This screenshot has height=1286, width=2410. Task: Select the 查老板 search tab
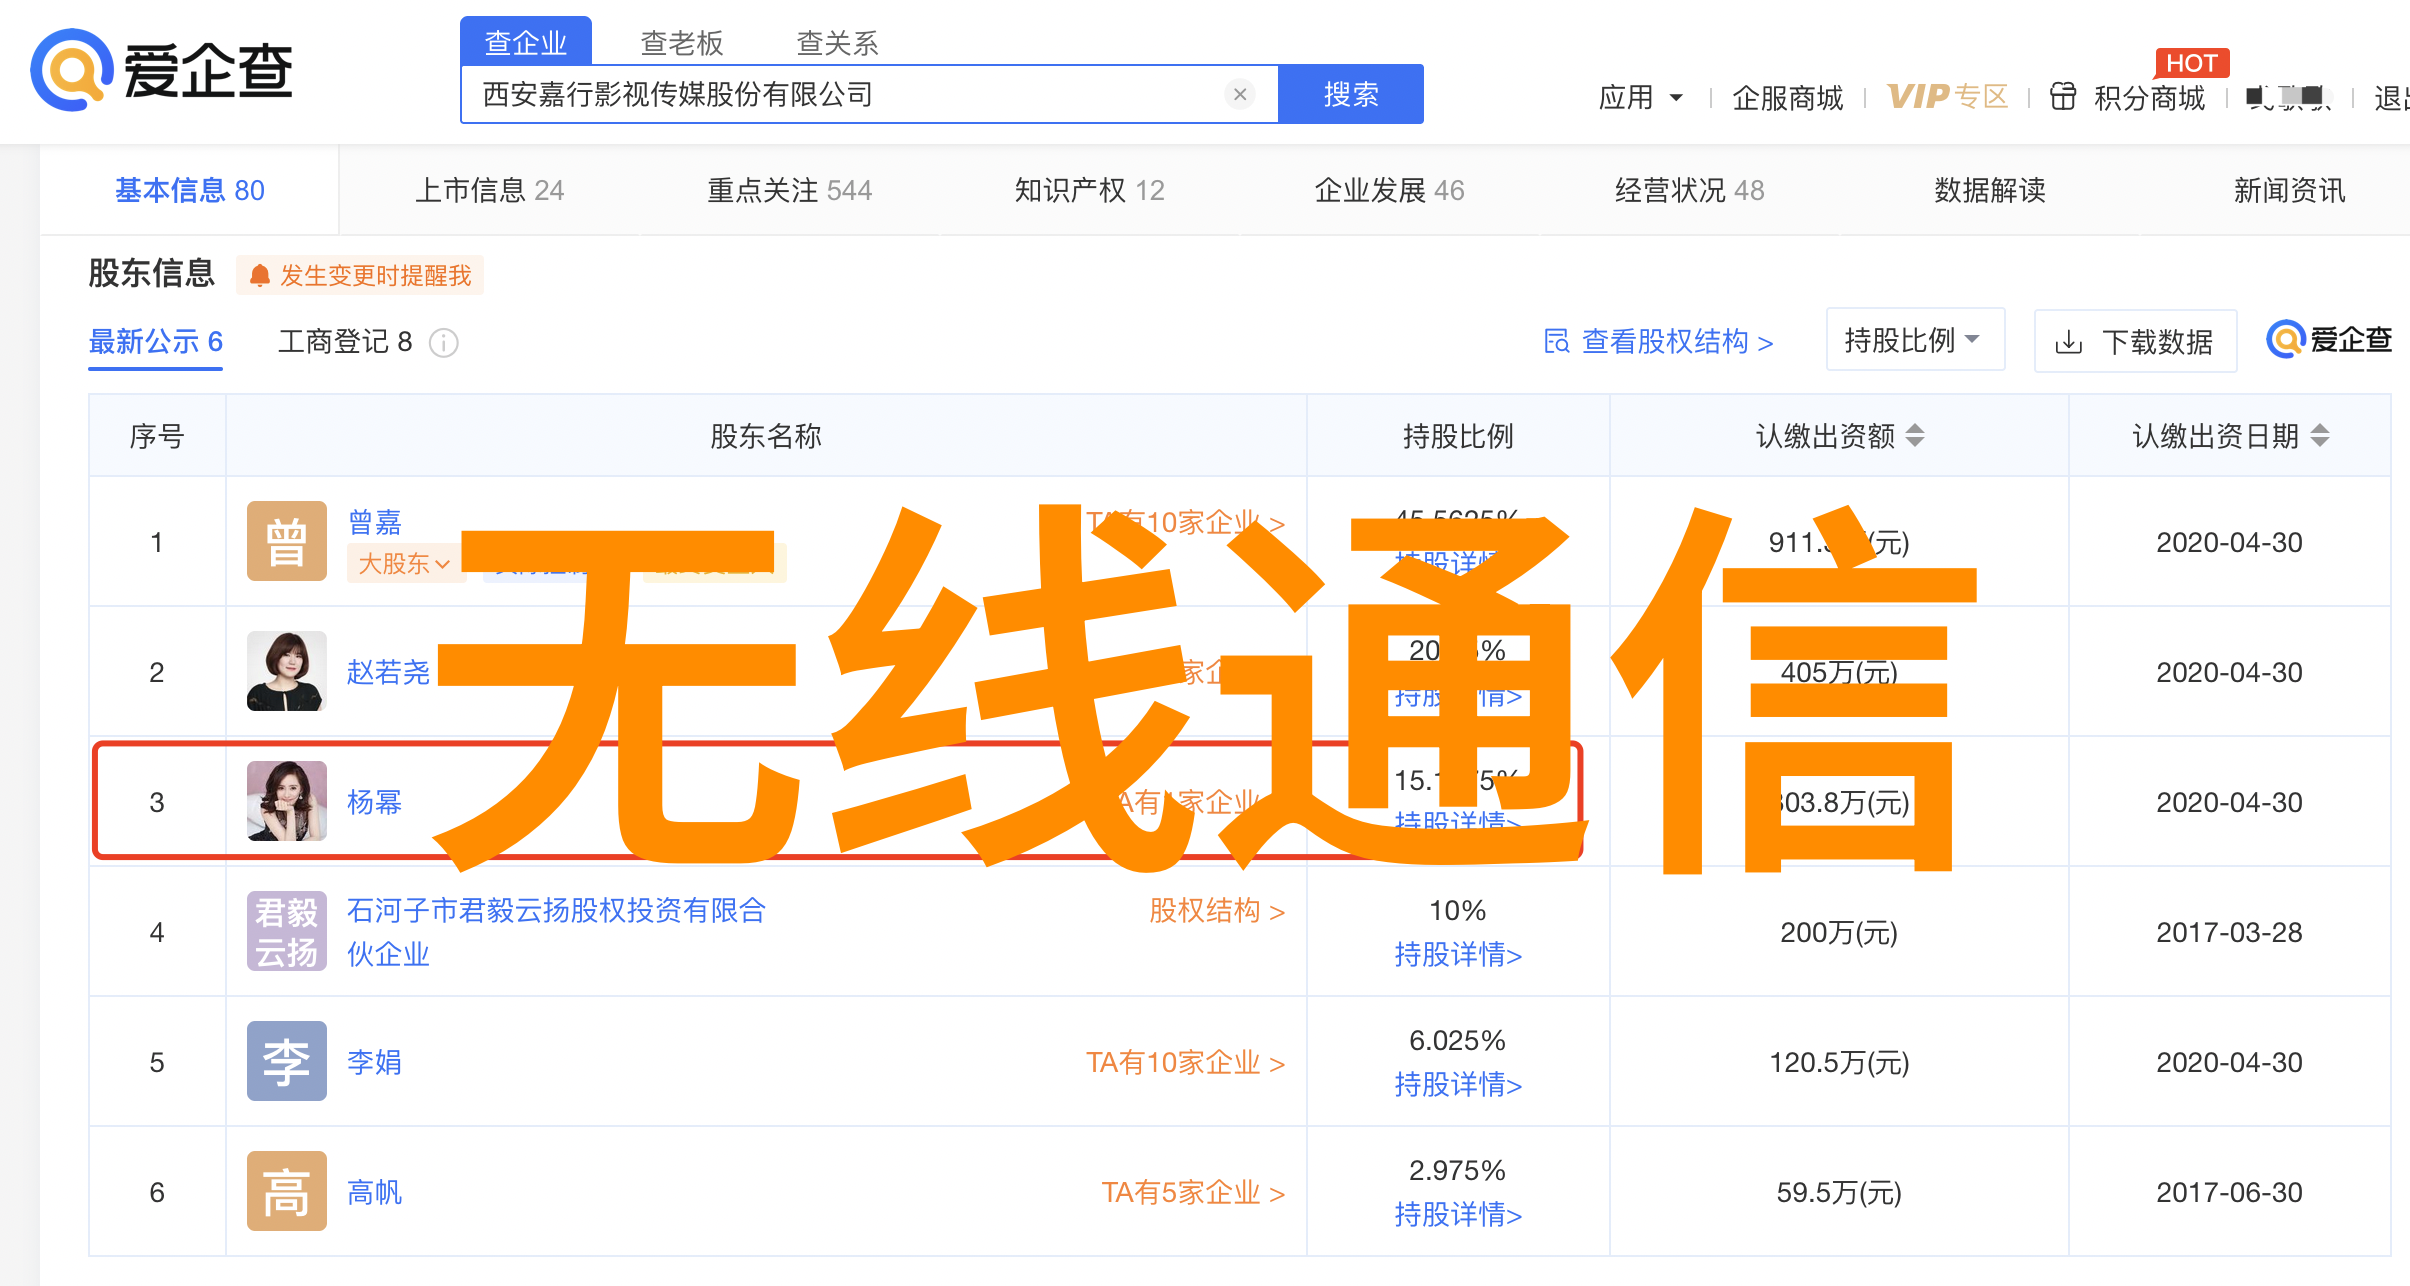(x=682, y=43)
